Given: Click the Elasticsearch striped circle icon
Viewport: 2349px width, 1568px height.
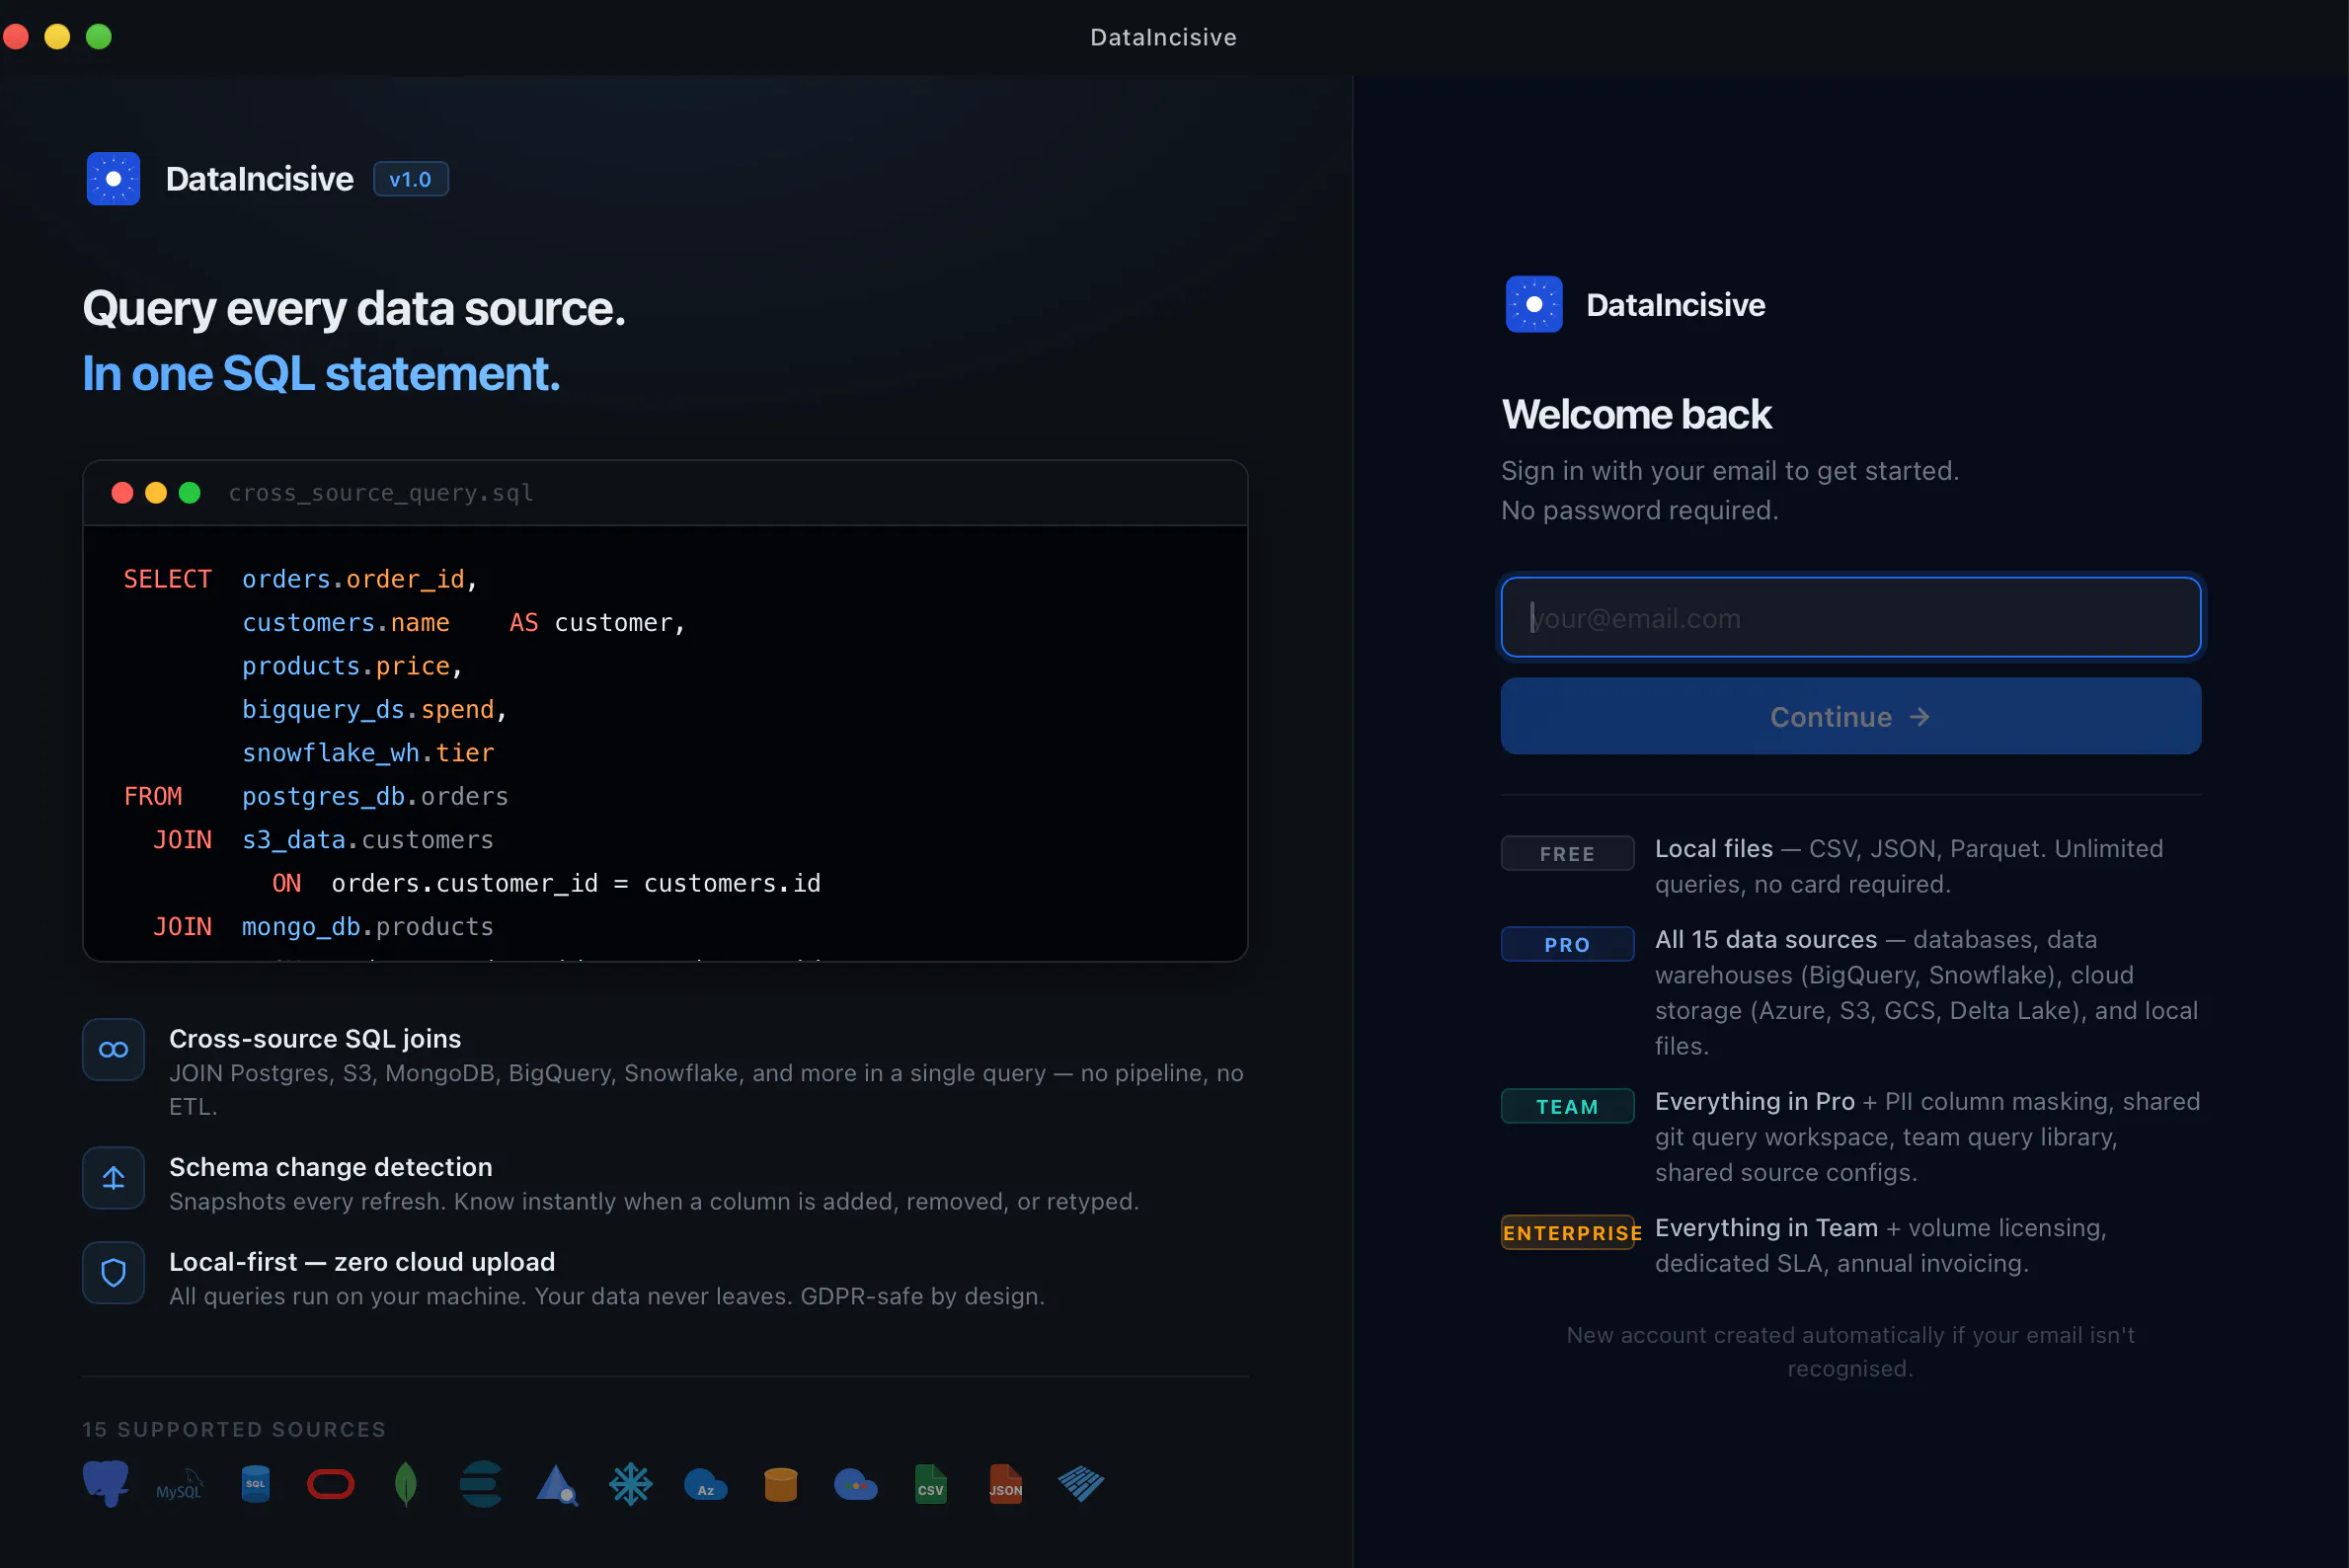Looking at the screenshot, I should pos(481,1484).
